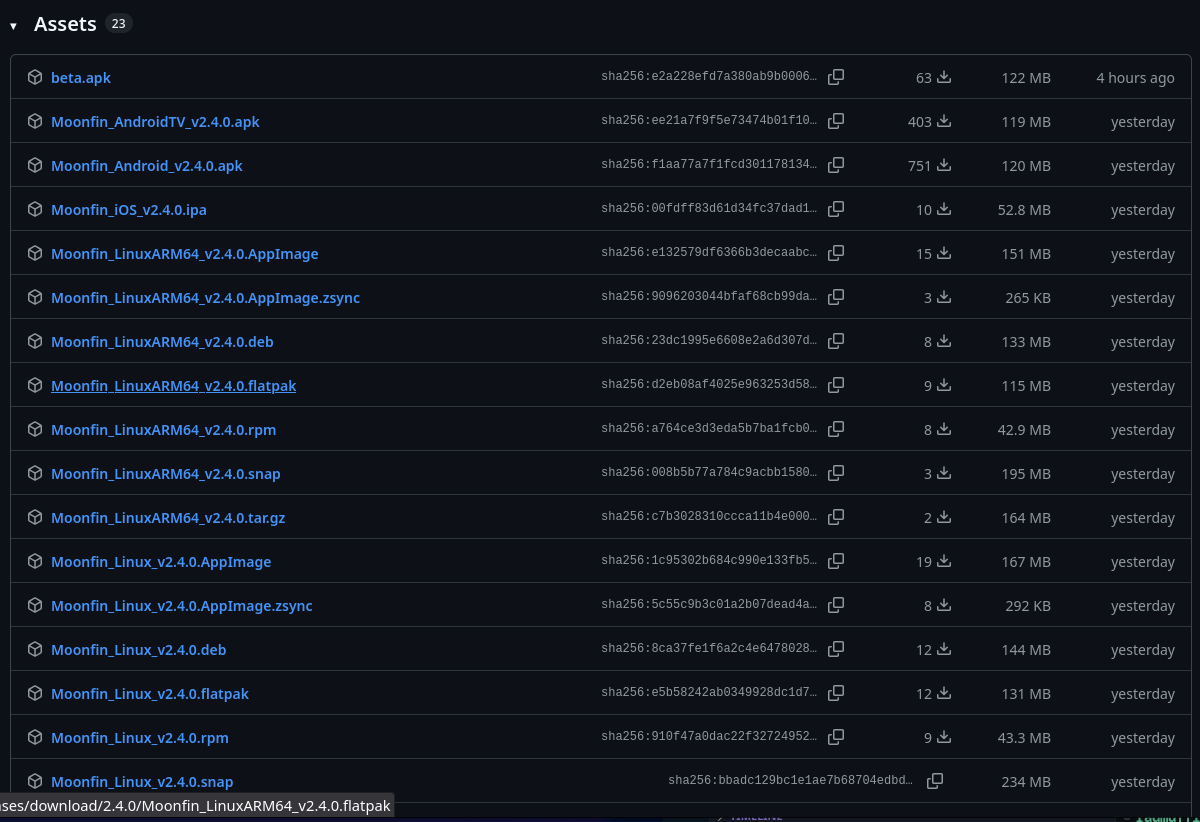This screenshot has width=1200, height=822.
Task: Copy the LinuxARM64 AppImage sha256 hash
Action: pyautogui.click(x=836, y=253)
